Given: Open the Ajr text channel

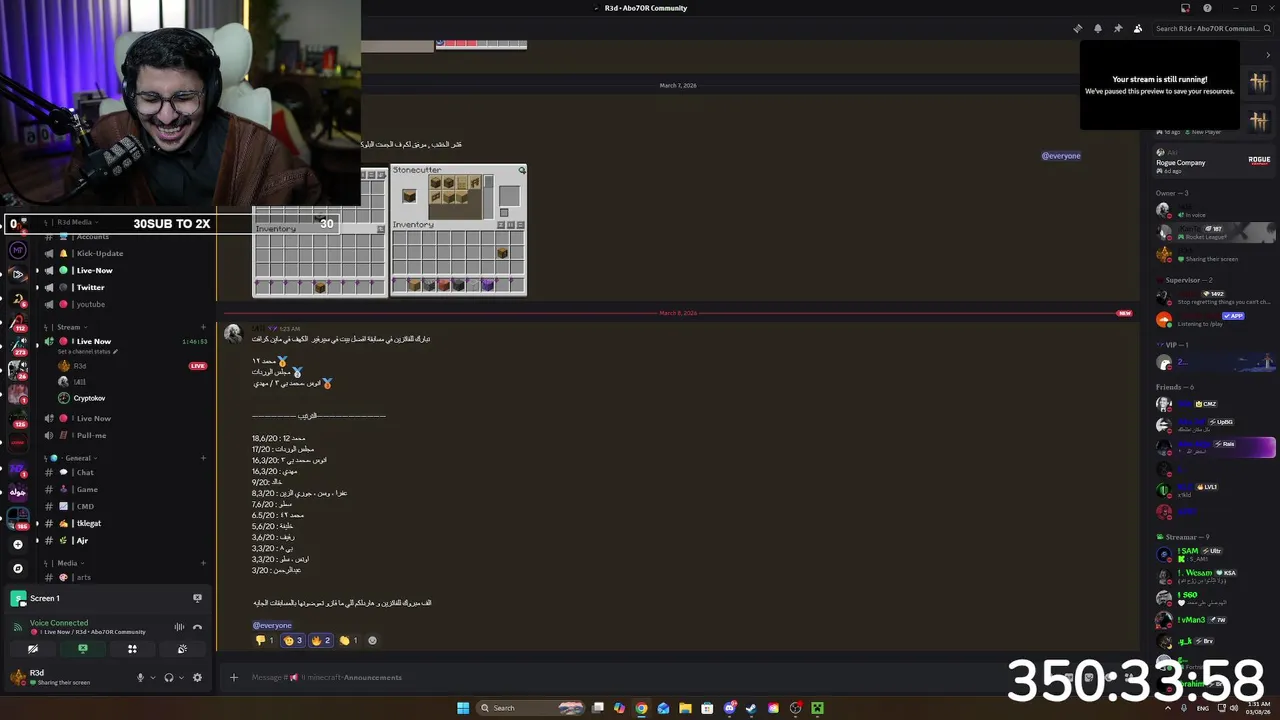Looking at the screenshot, I should click(x=125, y=540).
